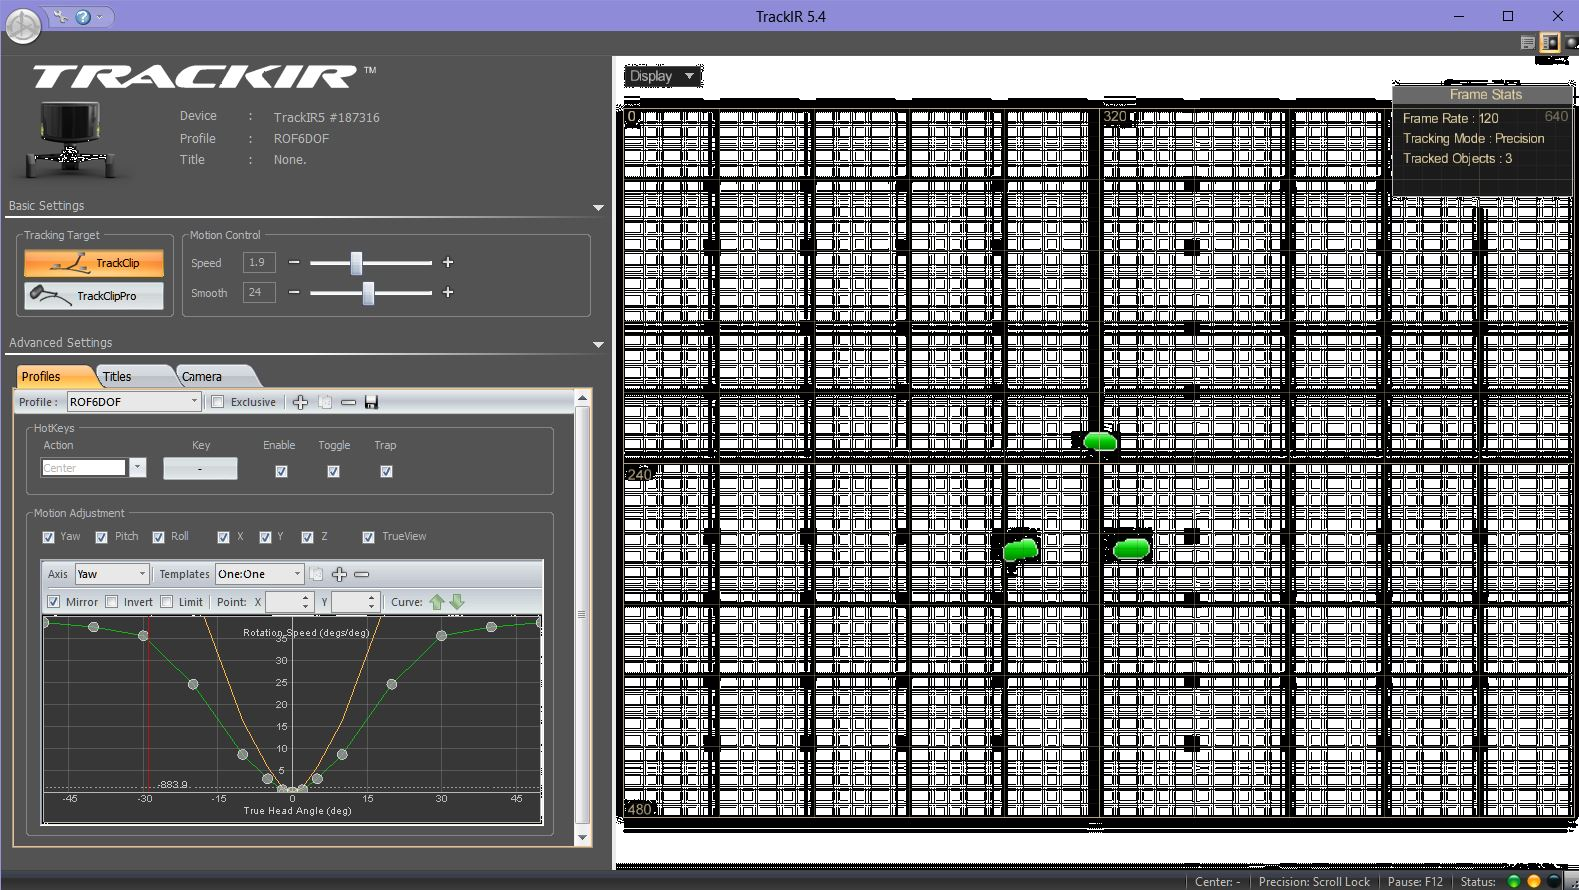
Task: Disable the TrueView checkbox
Action: (x=368, y=537)
